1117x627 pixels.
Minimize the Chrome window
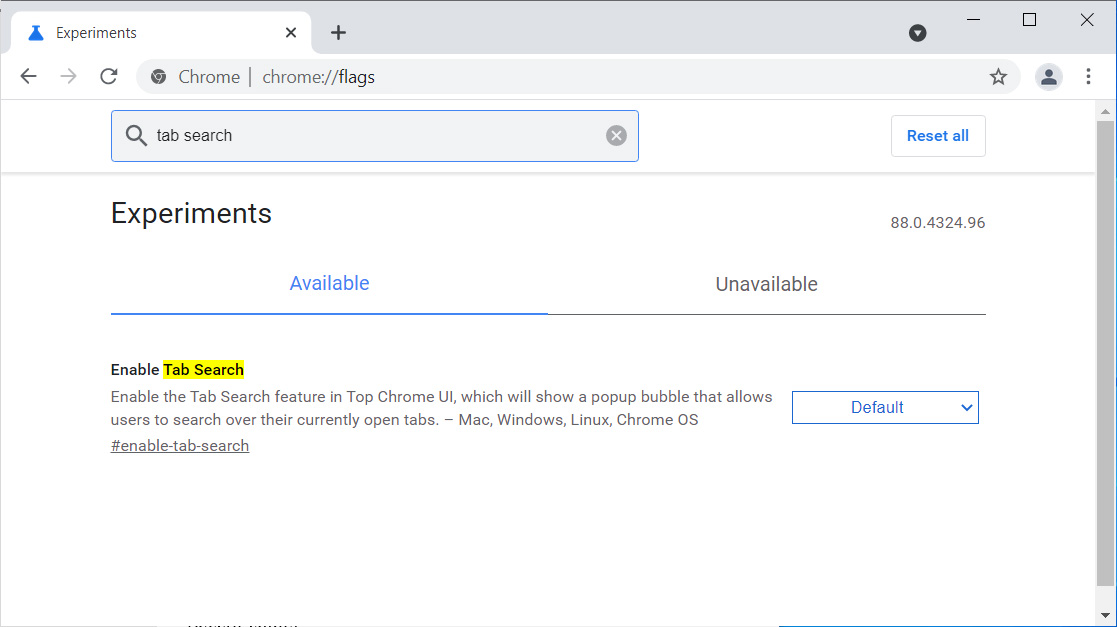pos(974,20)
